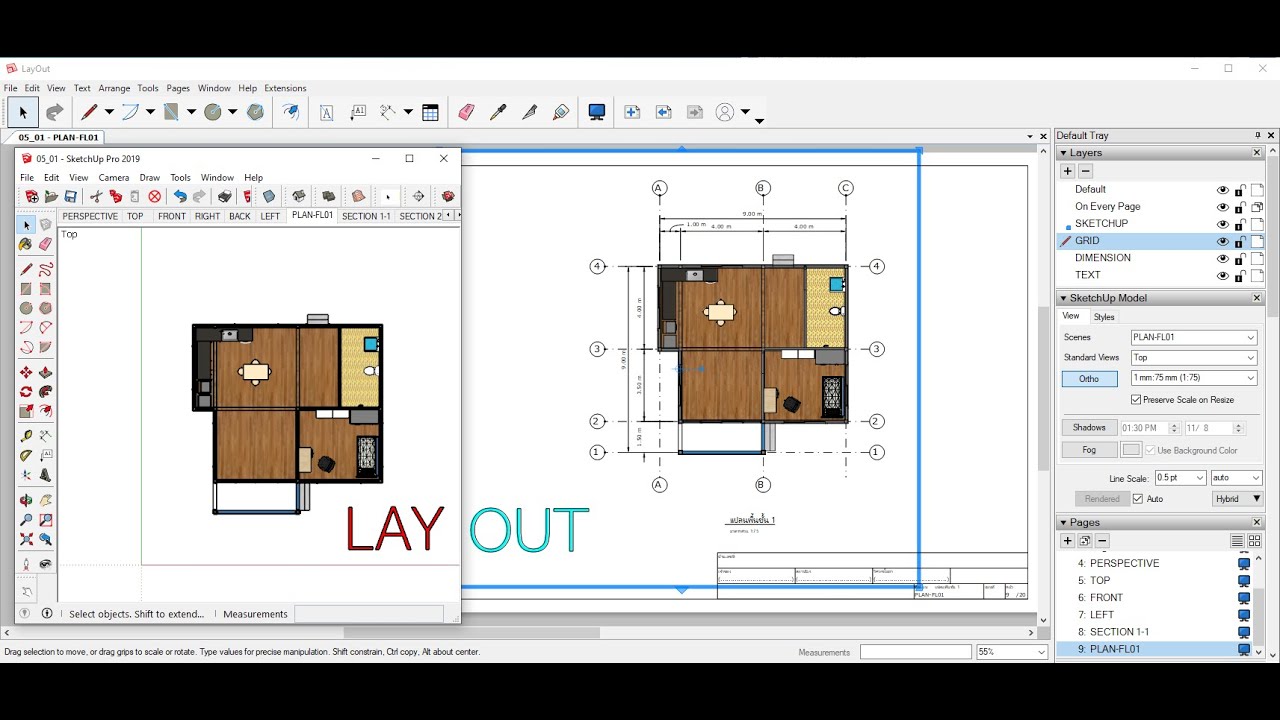Go to previous page via toolbar icon

663,113
